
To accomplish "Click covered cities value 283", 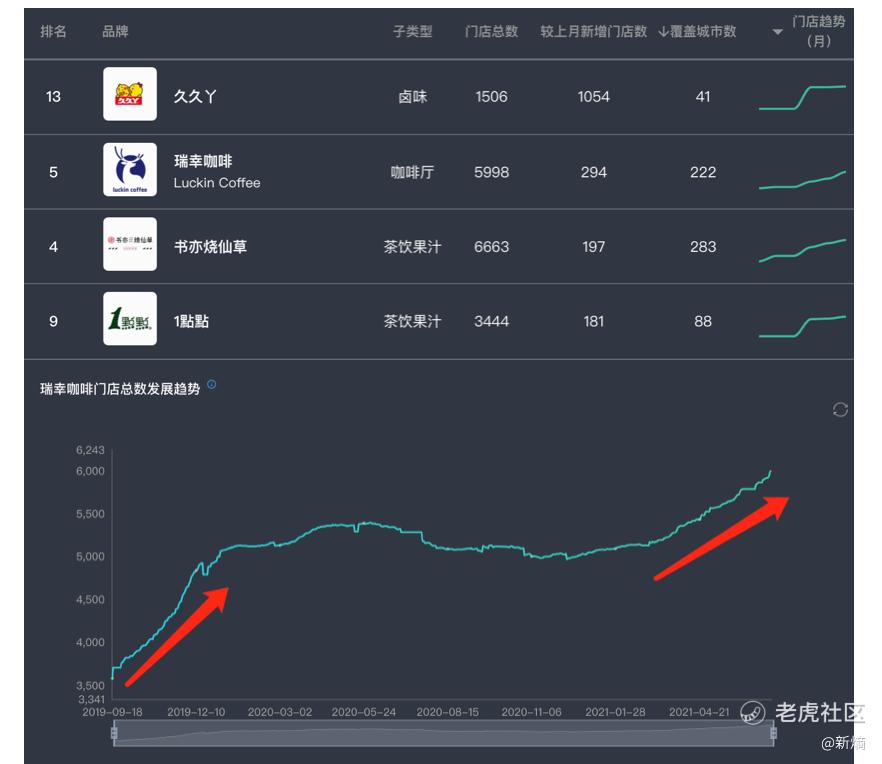I will 703,246.
